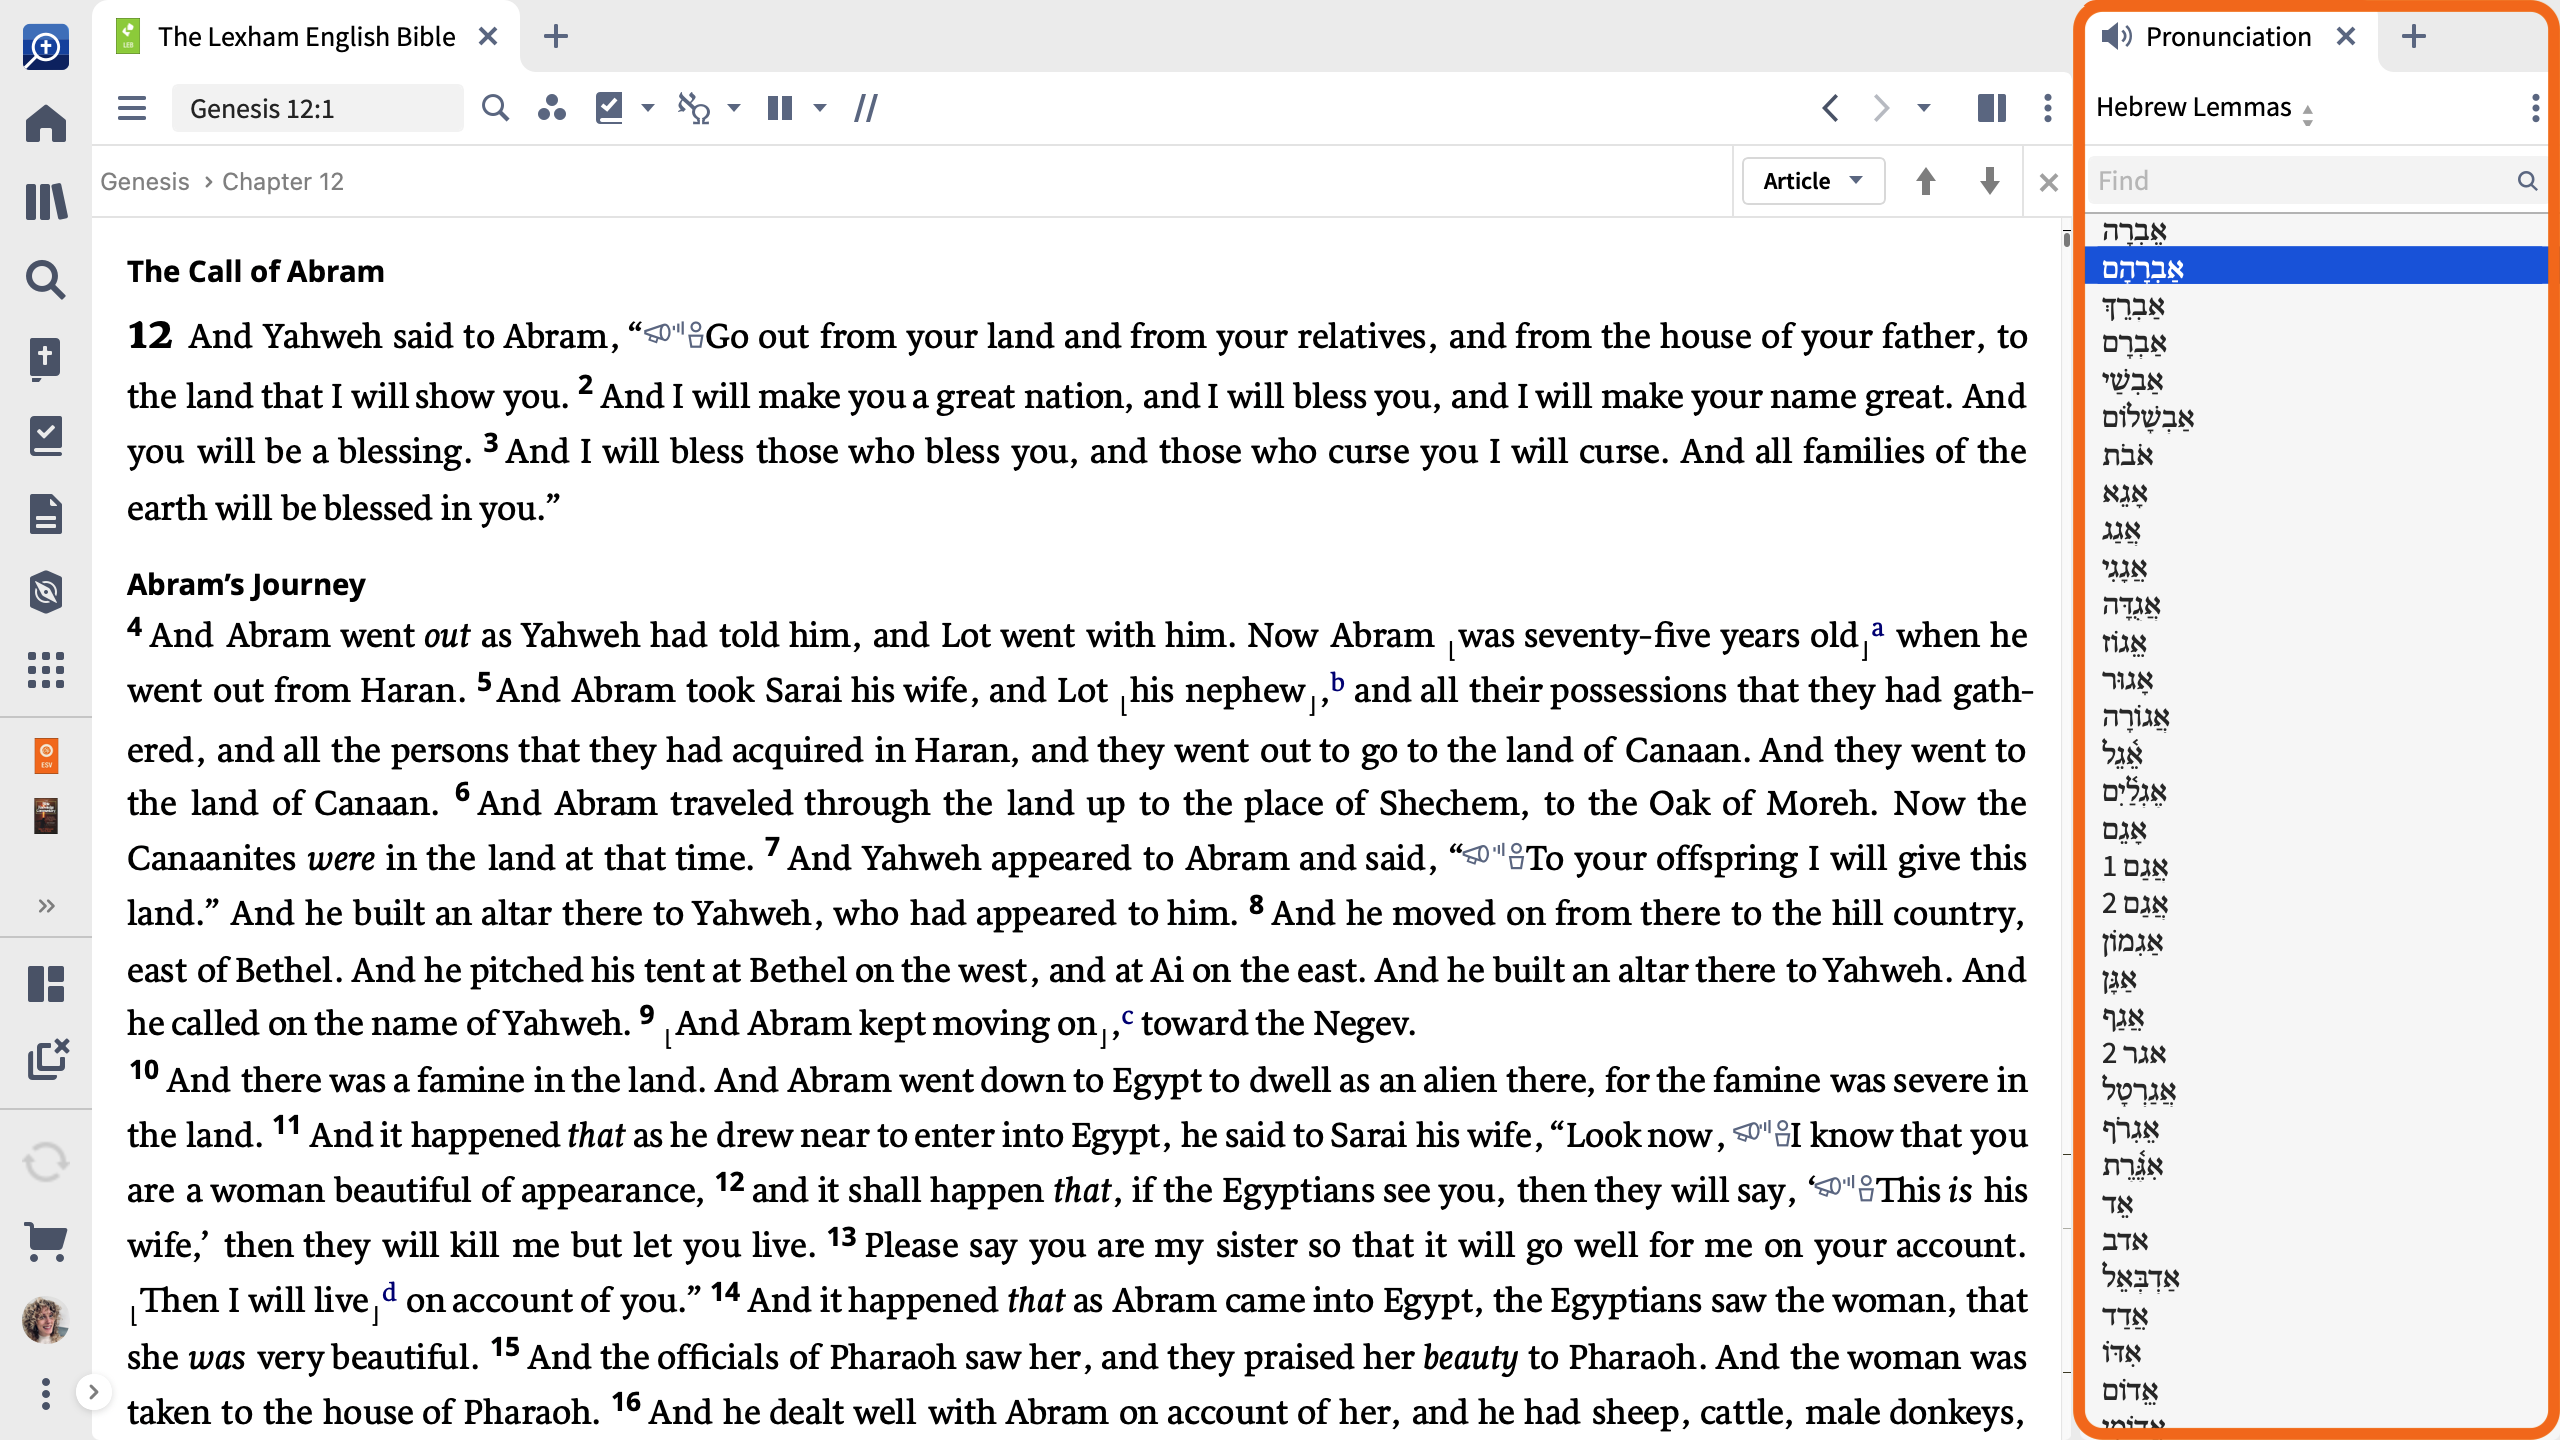Toggle the interlinear display icon
2560x1440 pixels.
tap(693, 108)
